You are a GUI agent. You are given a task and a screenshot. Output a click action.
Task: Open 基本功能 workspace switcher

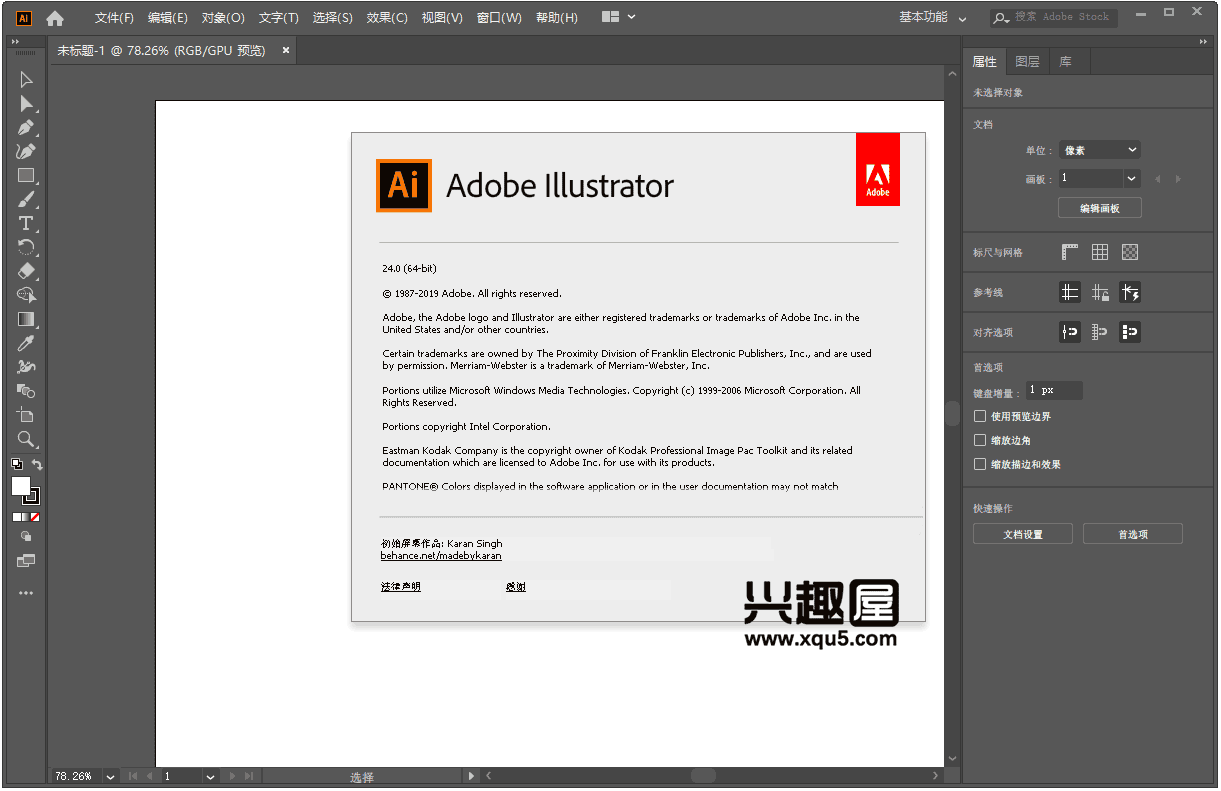tap(932, 17)
